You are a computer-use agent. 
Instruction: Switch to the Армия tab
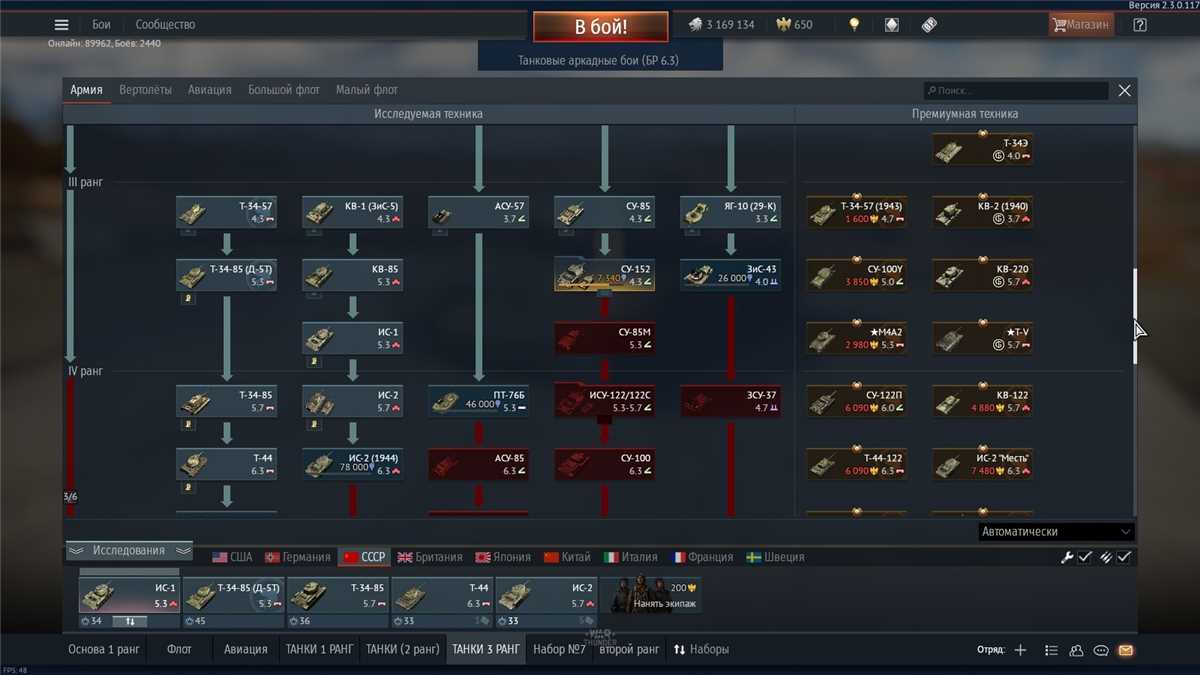click(86, 90)
